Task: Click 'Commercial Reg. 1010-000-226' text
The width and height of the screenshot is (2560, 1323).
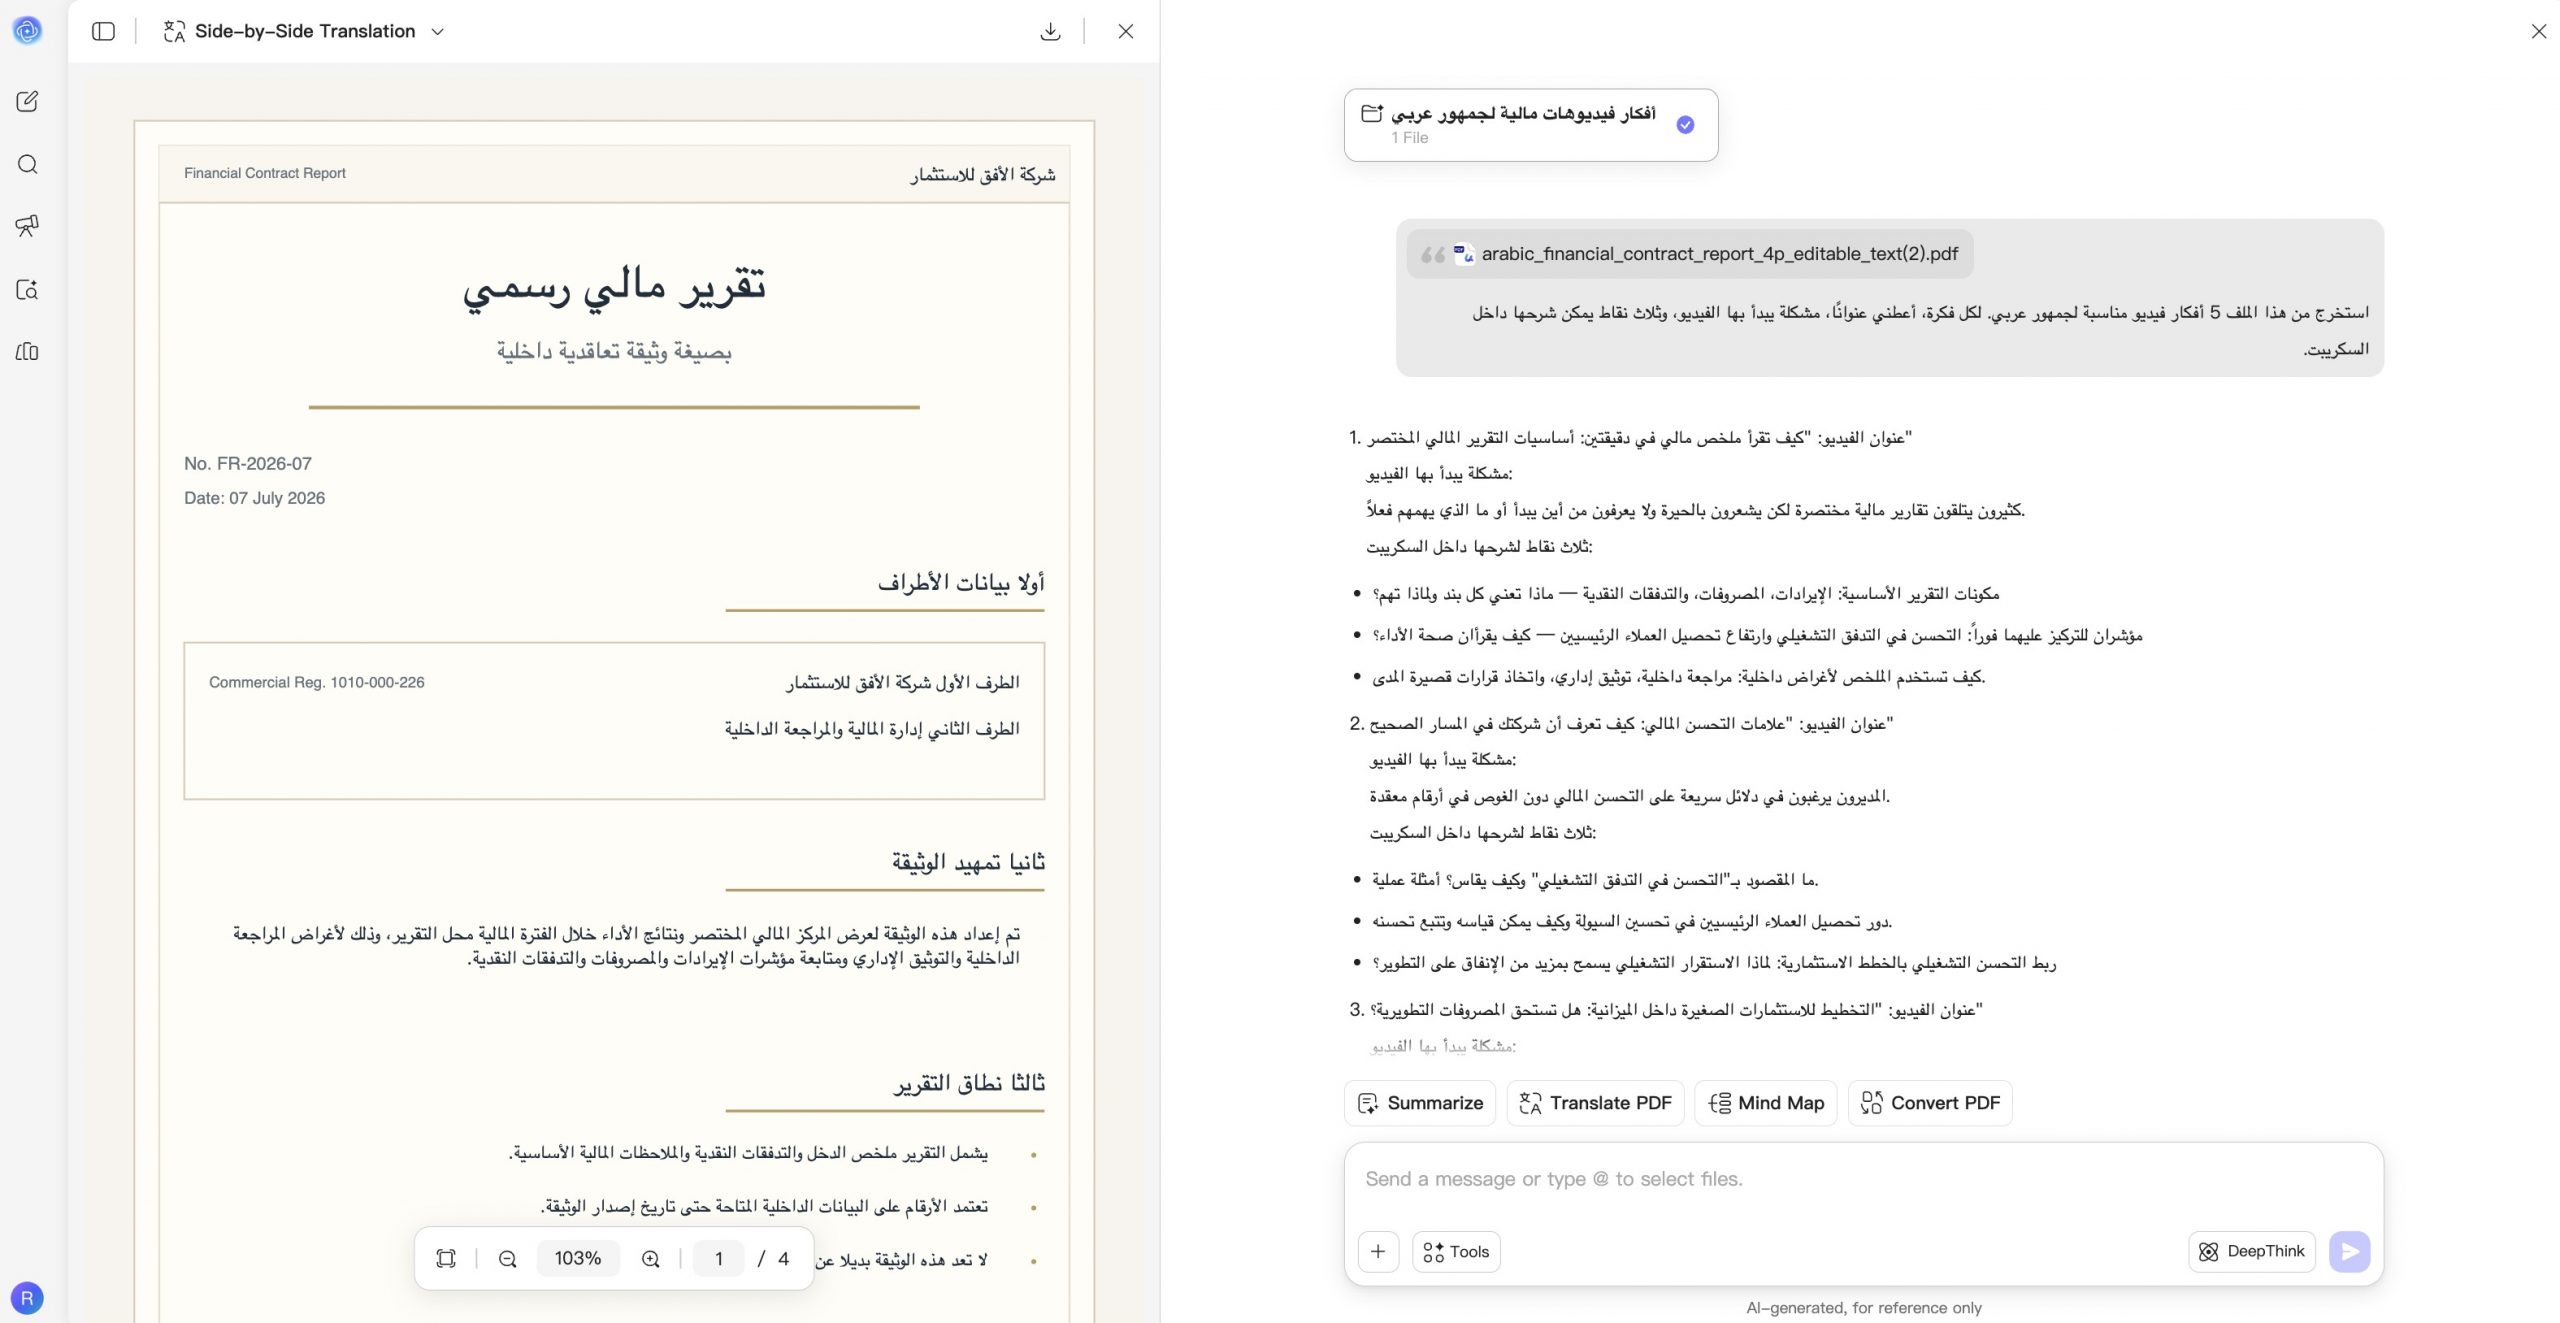Action: coord(317,682)
